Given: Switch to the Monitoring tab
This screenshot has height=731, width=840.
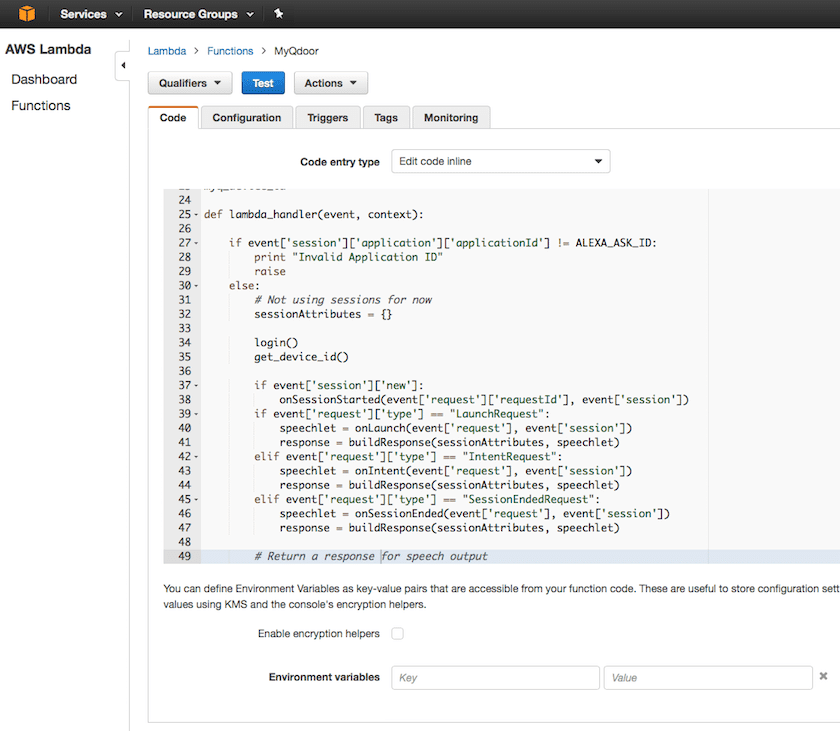Looking at the screenshot, I should point(451,118).
